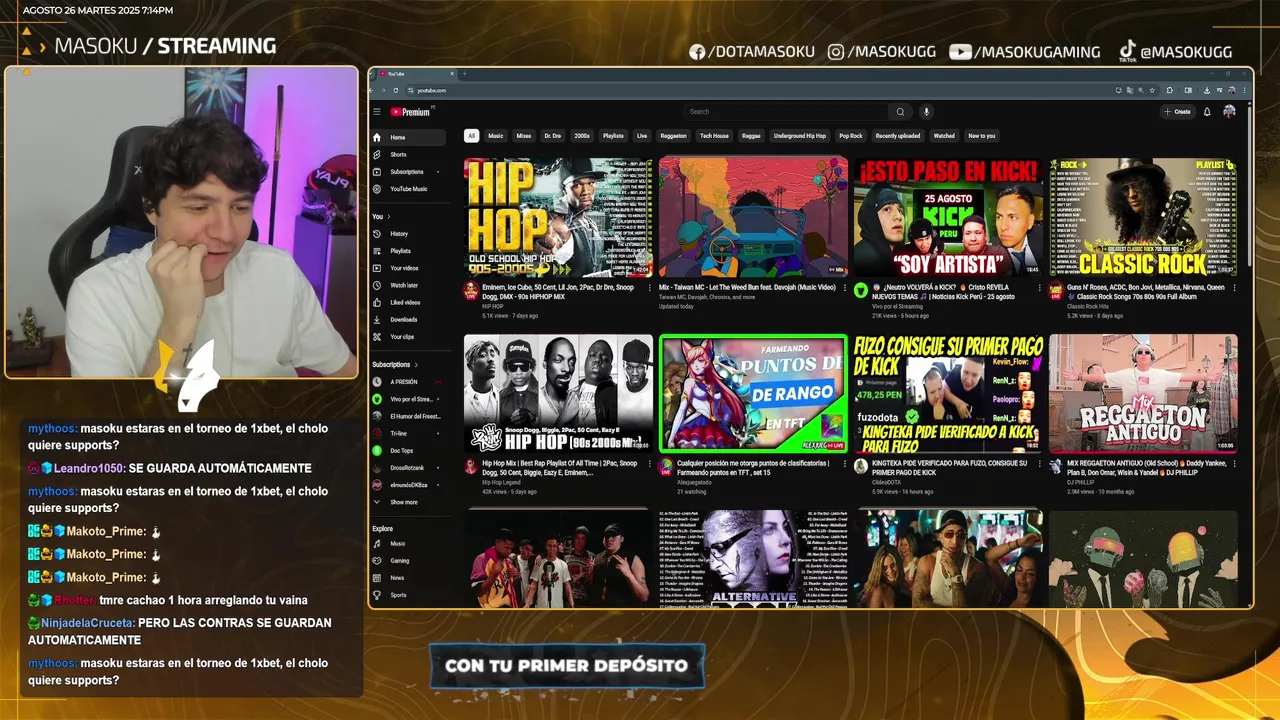Expand the Subscriptions section header
The image size is (1280, 720).
[395, 365]
